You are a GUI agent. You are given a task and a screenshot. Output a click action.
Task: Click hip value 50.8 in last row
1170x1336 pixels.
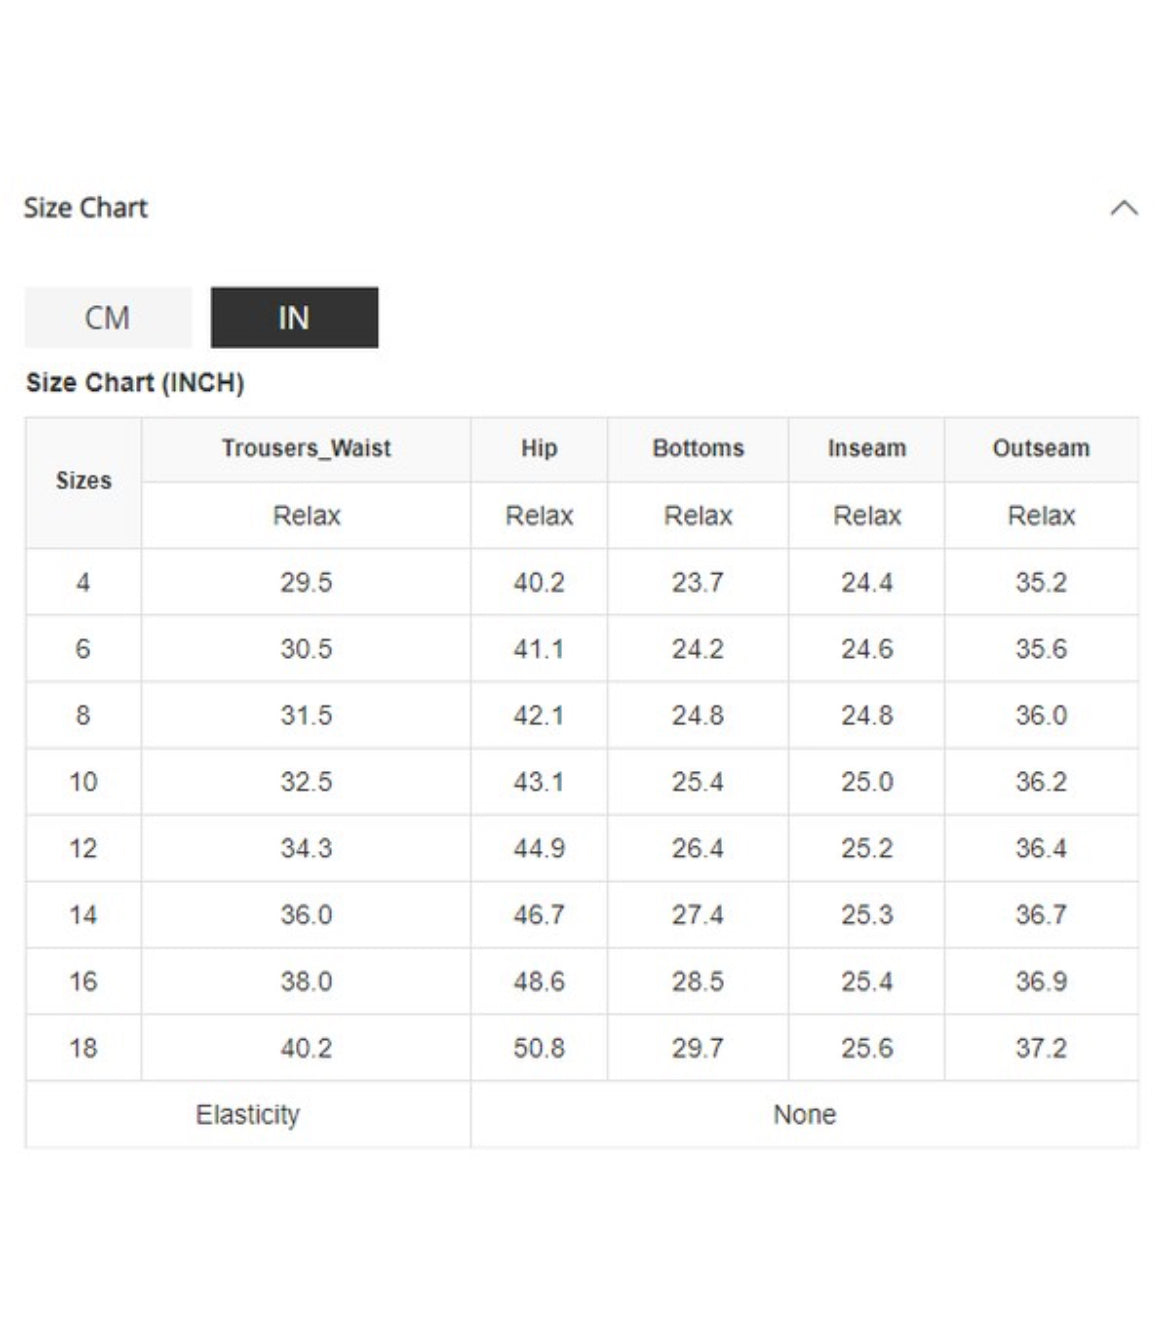[539, 1048]
